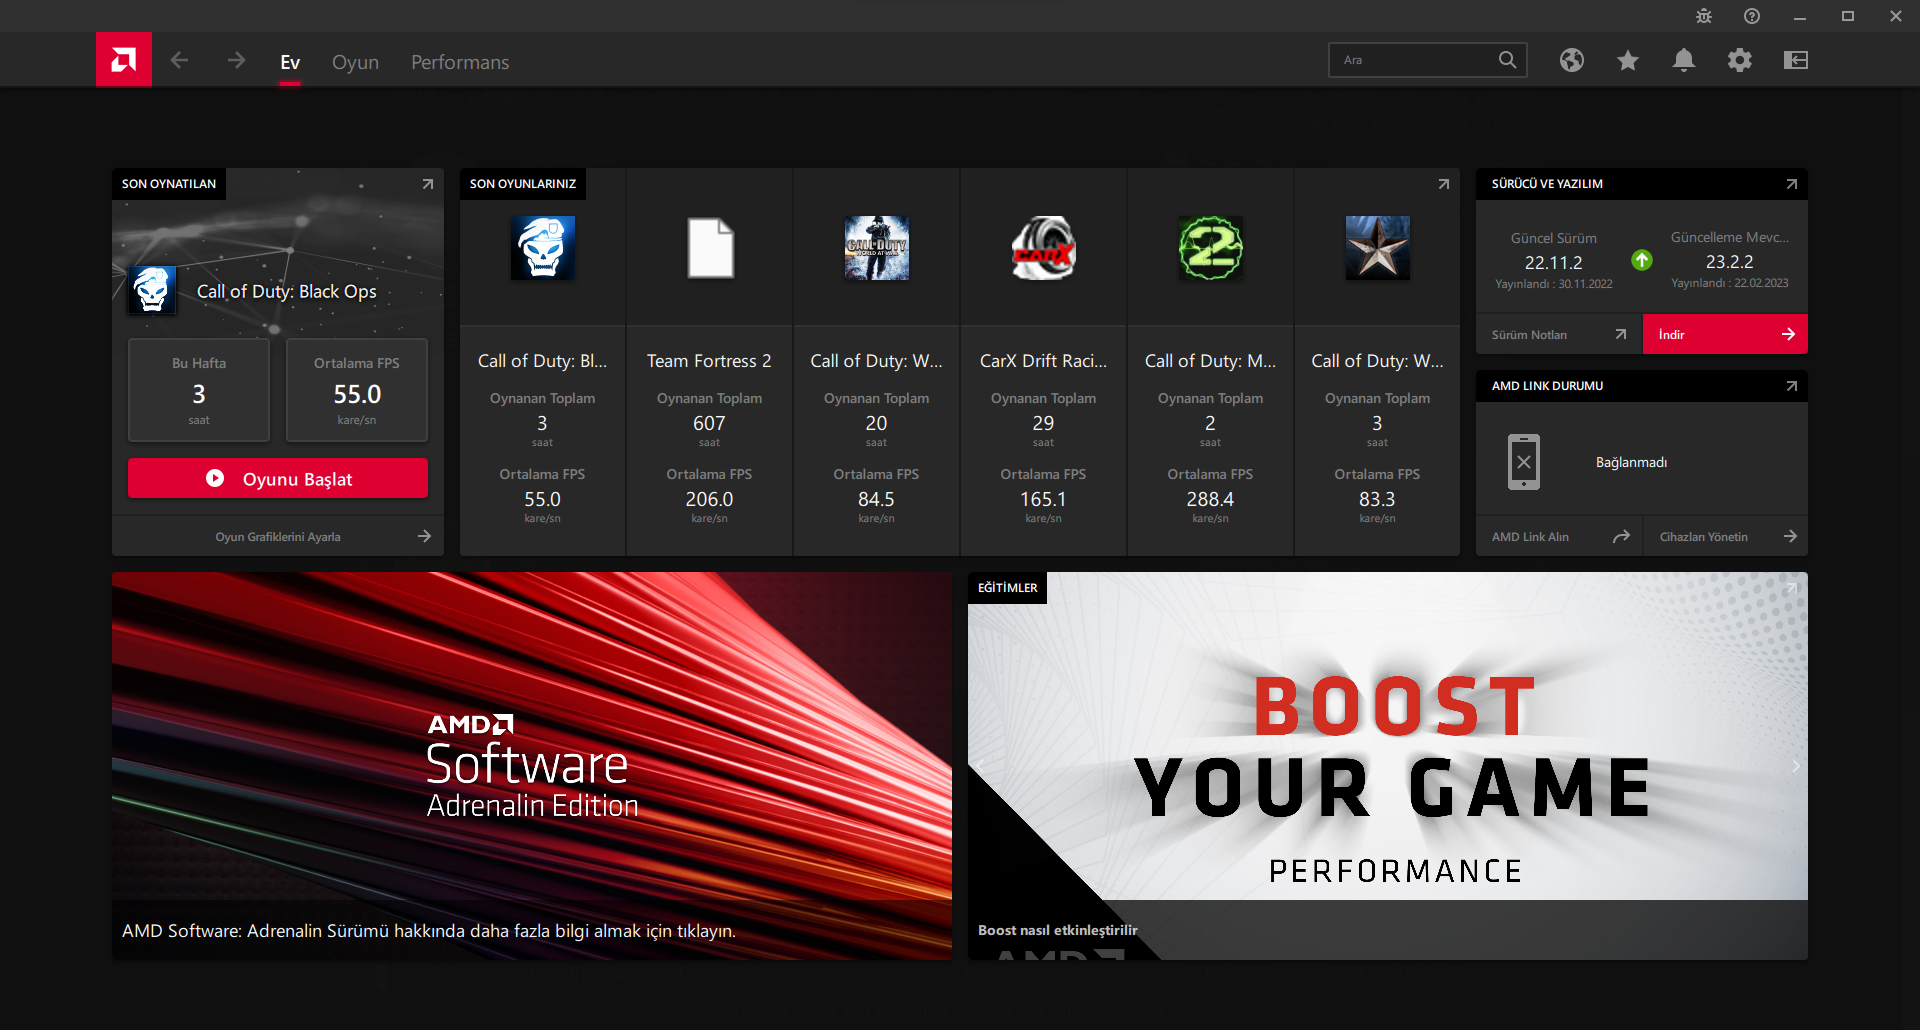Show previous tutorial with left chevron
The width and height of the screenshot is (1920, 1030).
click(x=980, y=766)
